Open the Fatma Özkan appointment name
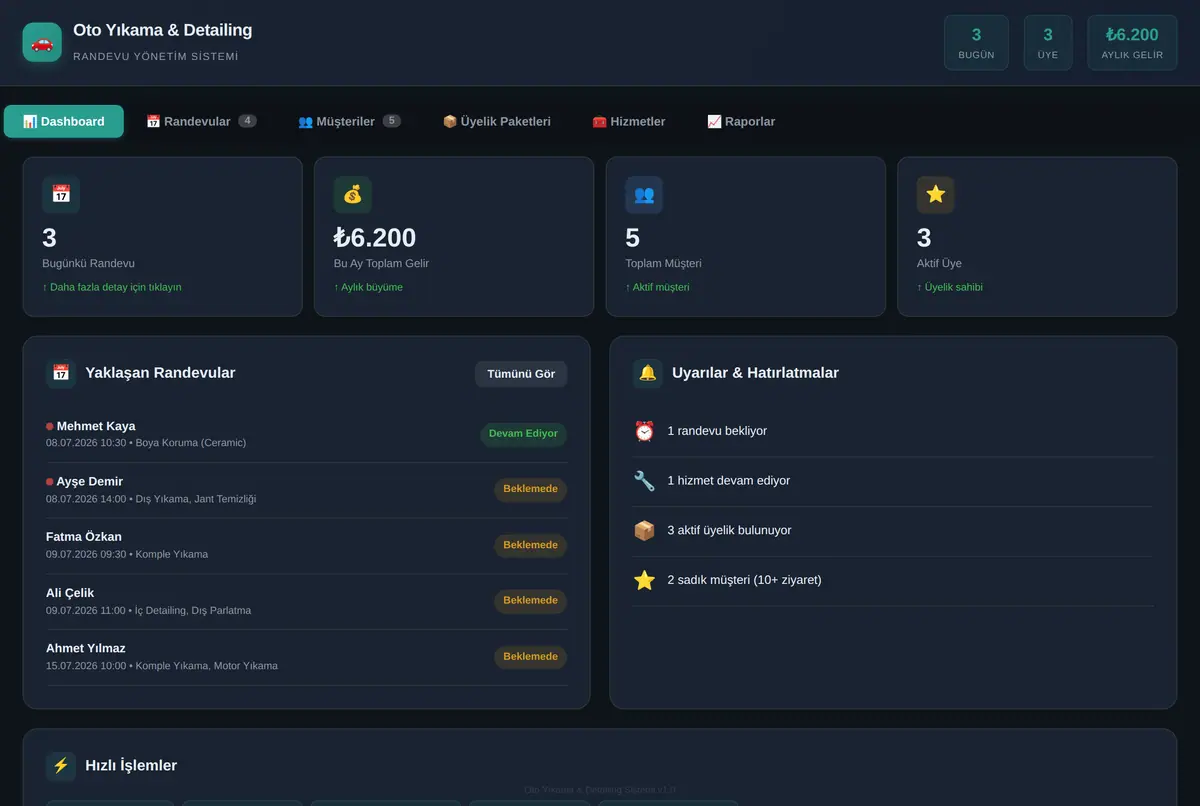This screenshot has width=1200, height=806. coord(84,537)
